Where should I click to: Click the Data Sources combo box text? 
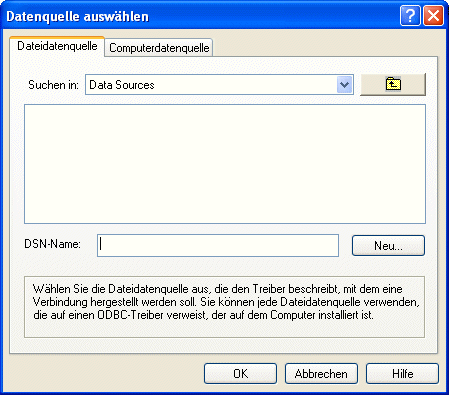(122, 85)
